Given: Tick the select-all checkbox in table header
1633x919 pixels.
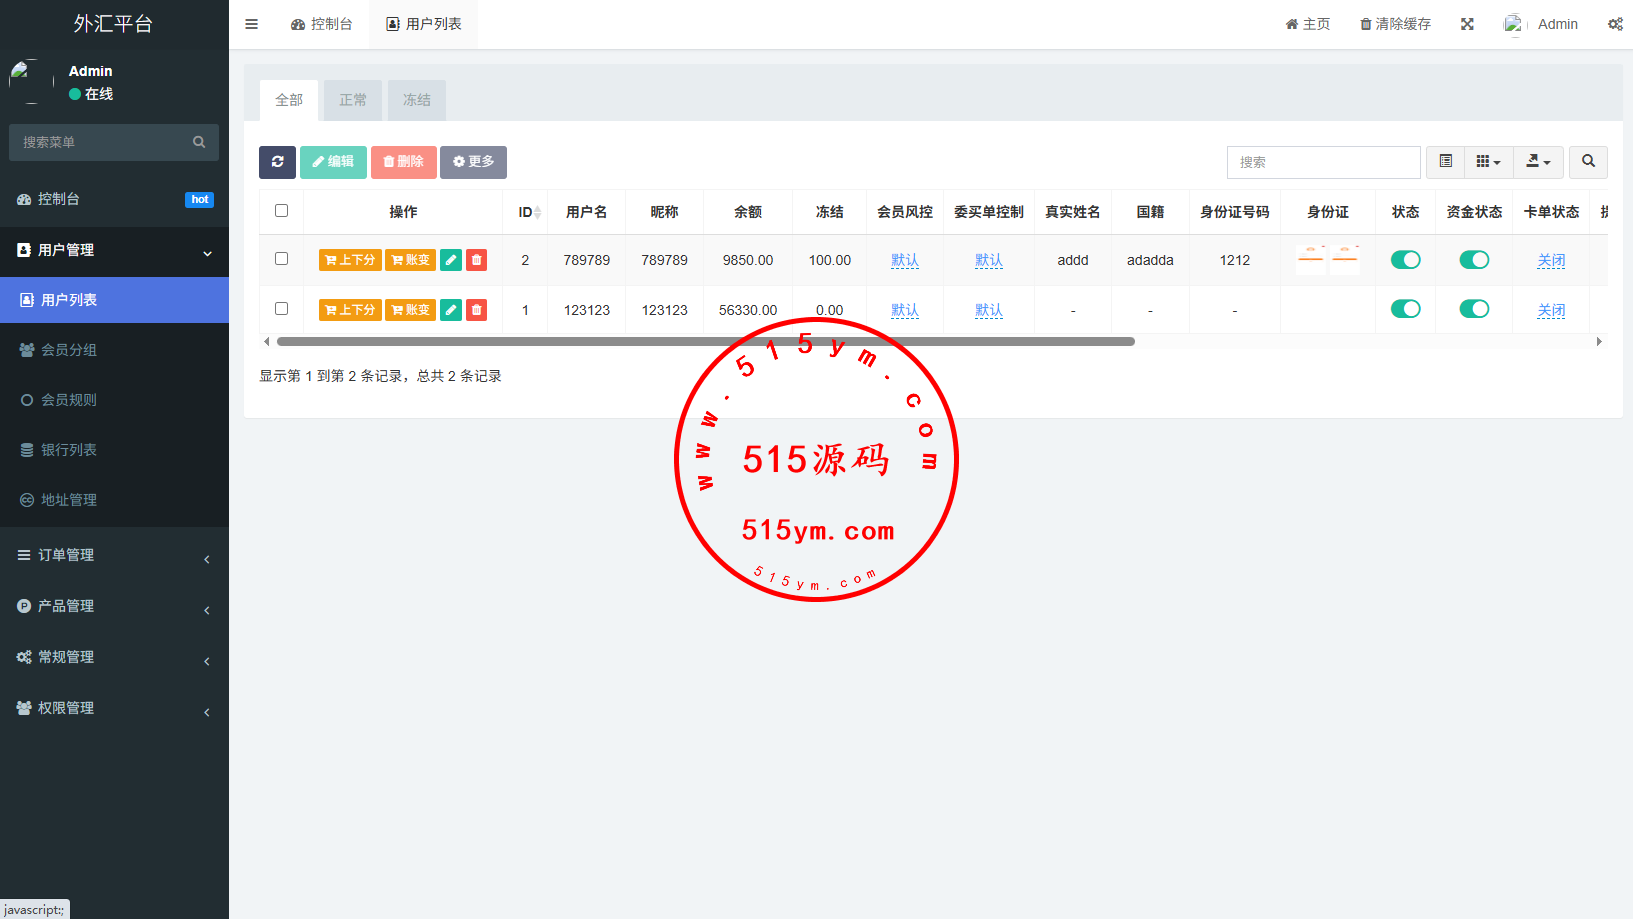Looking at the screenshot, I should (x=281, y=211).
